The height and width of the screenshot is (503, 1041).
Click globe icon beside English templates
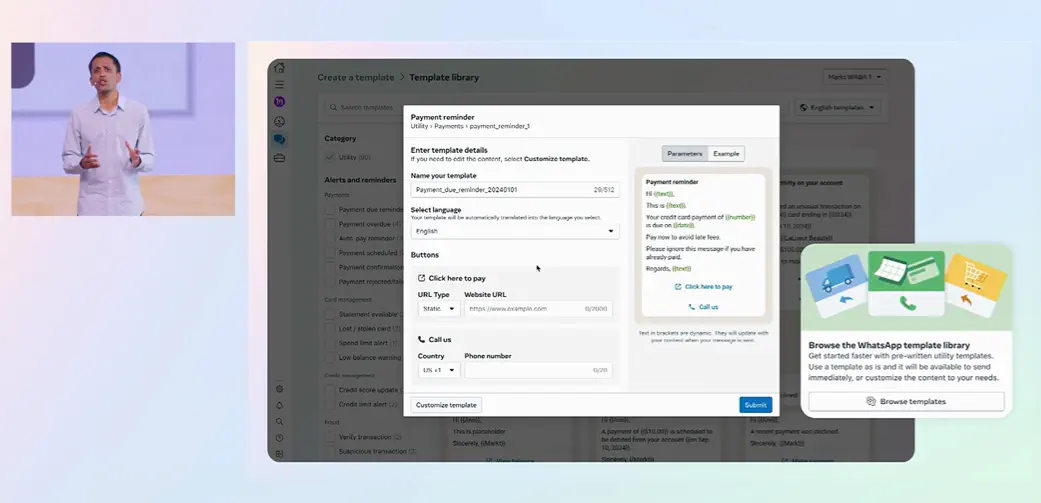pyautogui.click(x=803, y=108)
